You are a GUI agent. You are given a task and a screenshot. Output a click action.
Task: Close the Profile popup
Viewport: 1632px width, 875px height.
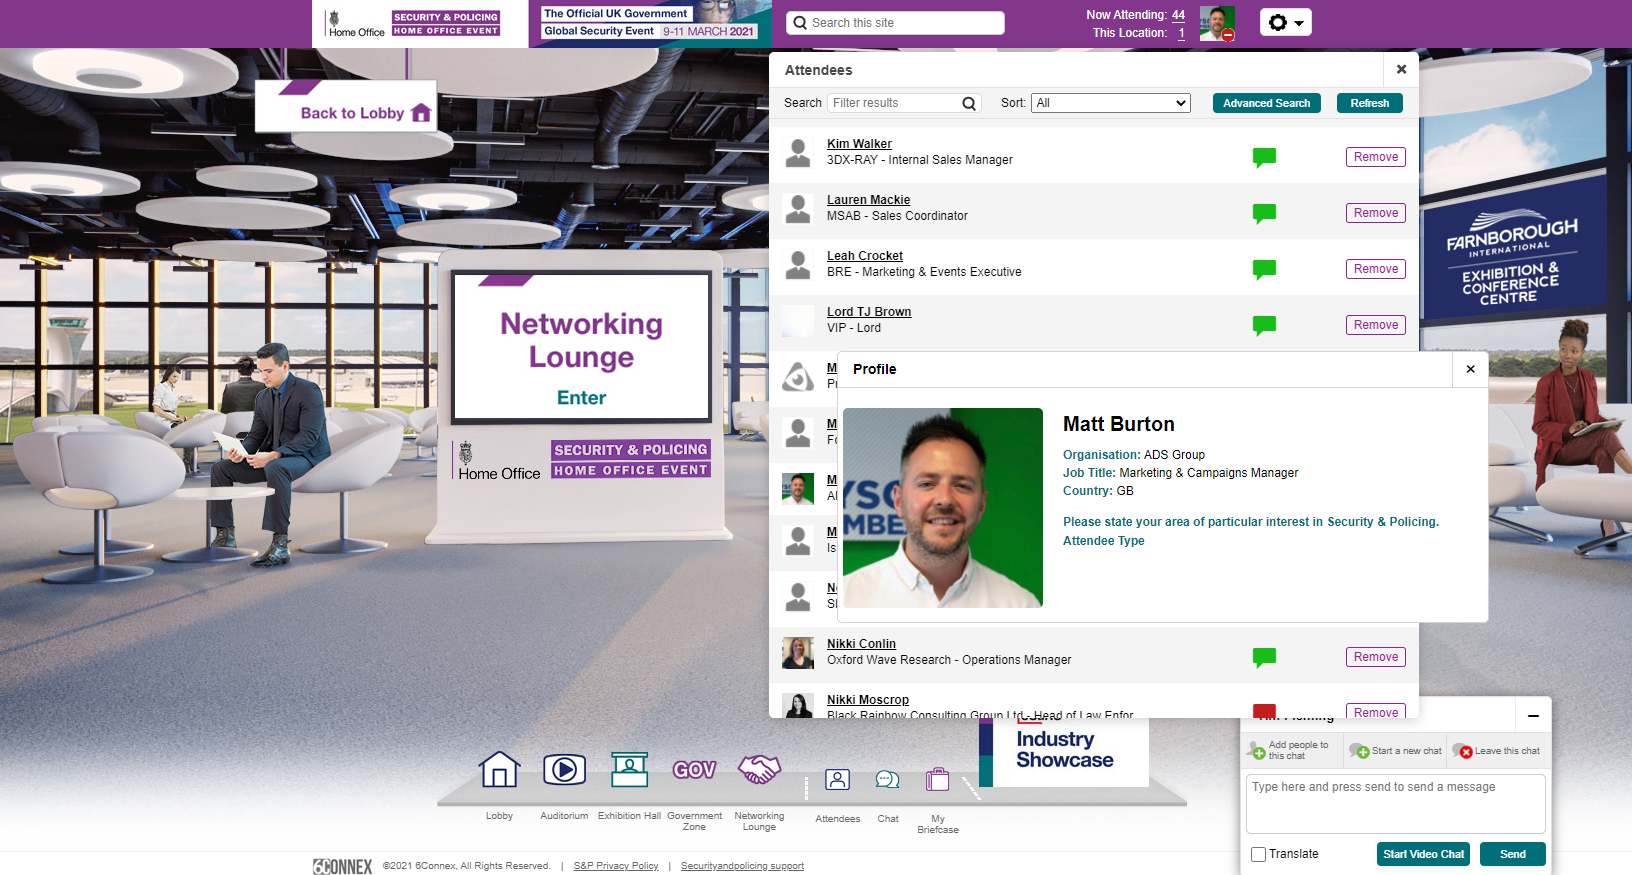1470,369
